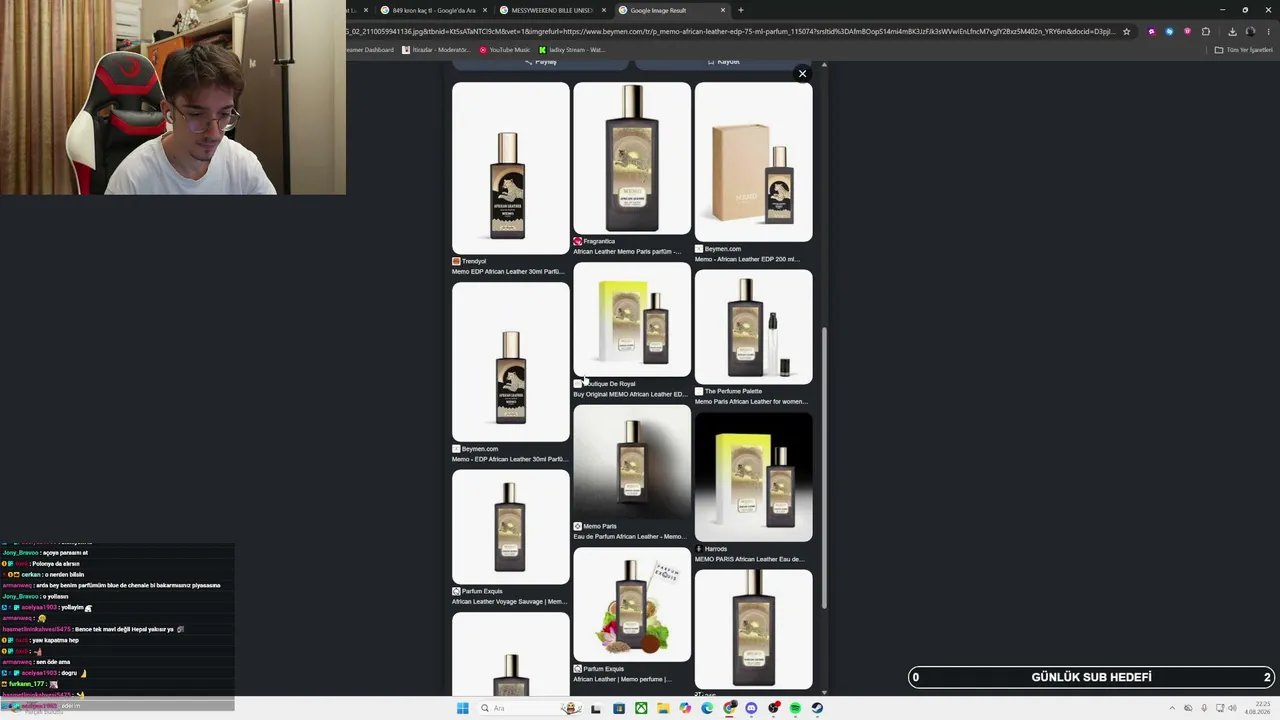
Task: Show hidden system tray icons
Action: 1172,708
